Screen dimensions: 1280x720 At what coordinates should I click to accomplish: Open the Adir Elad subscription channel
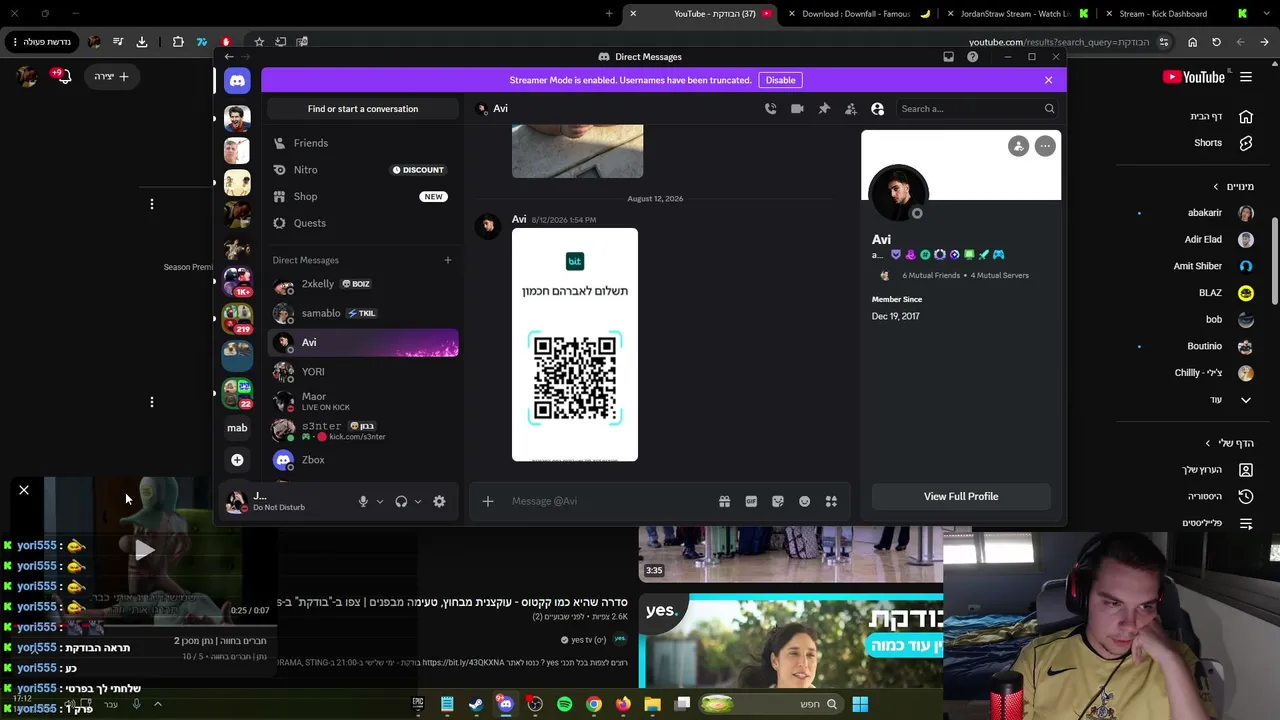(1219, 240)
